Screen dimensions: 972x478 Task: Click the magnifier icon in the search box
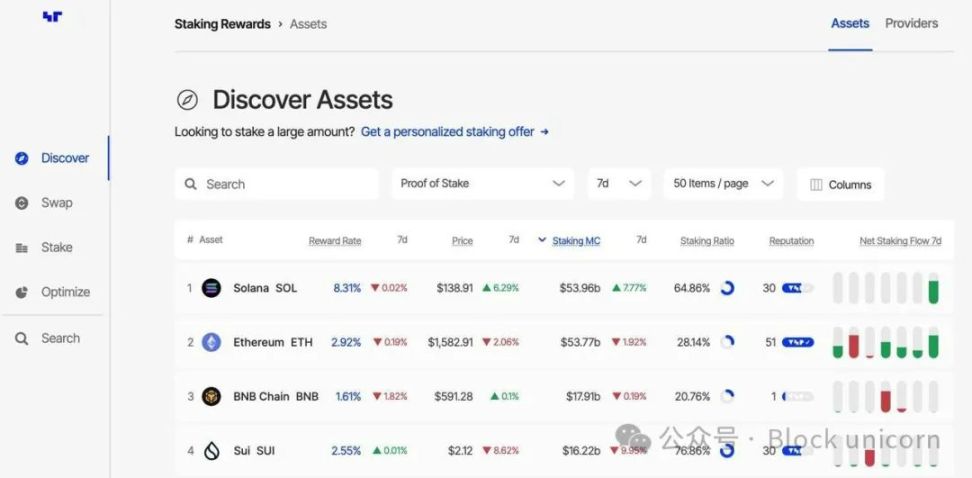coord(192,184)
